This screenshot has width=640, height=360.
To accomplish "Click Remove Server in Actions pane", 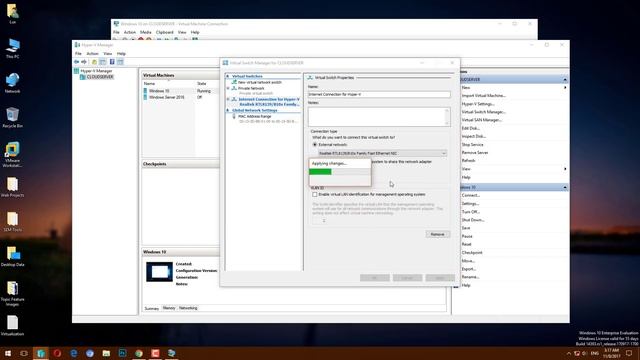I will (x=475, y=153).
